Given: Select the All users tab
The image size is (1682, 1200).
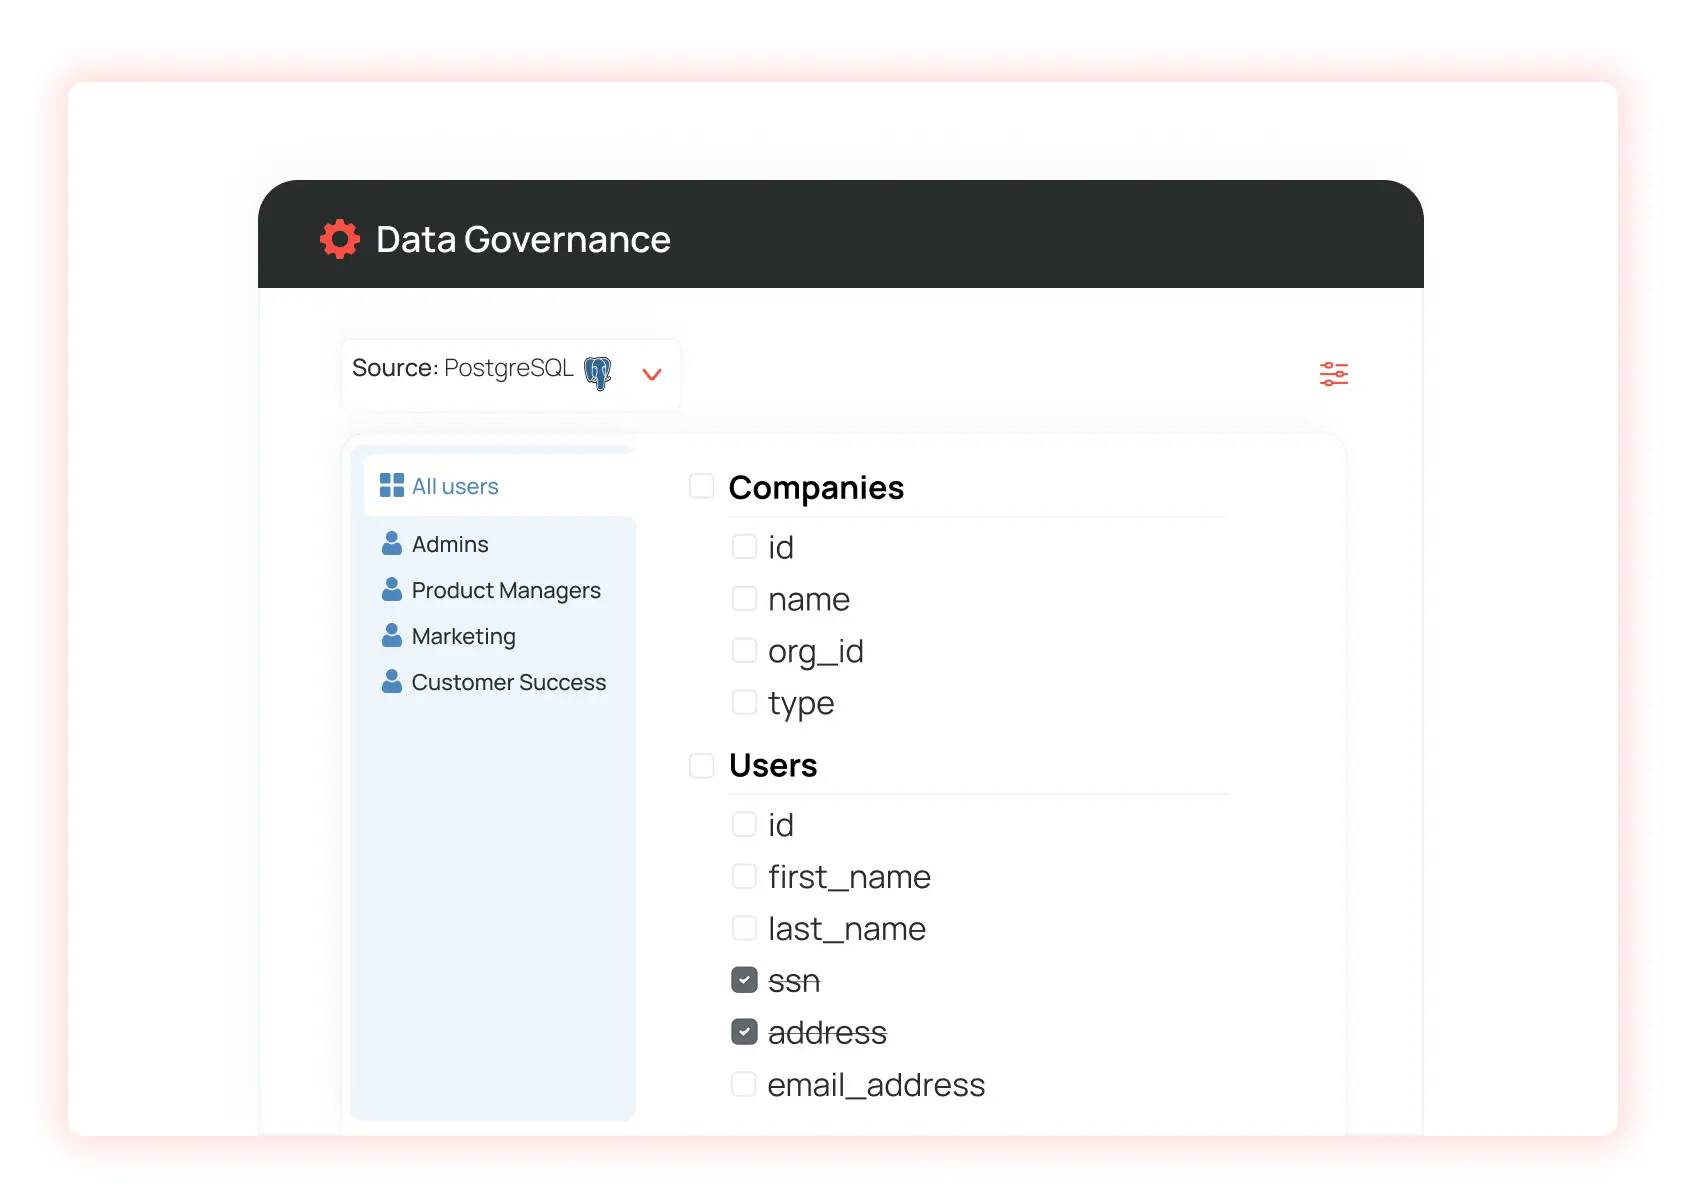Looking at the screenshot, I should tap(455, 487).
